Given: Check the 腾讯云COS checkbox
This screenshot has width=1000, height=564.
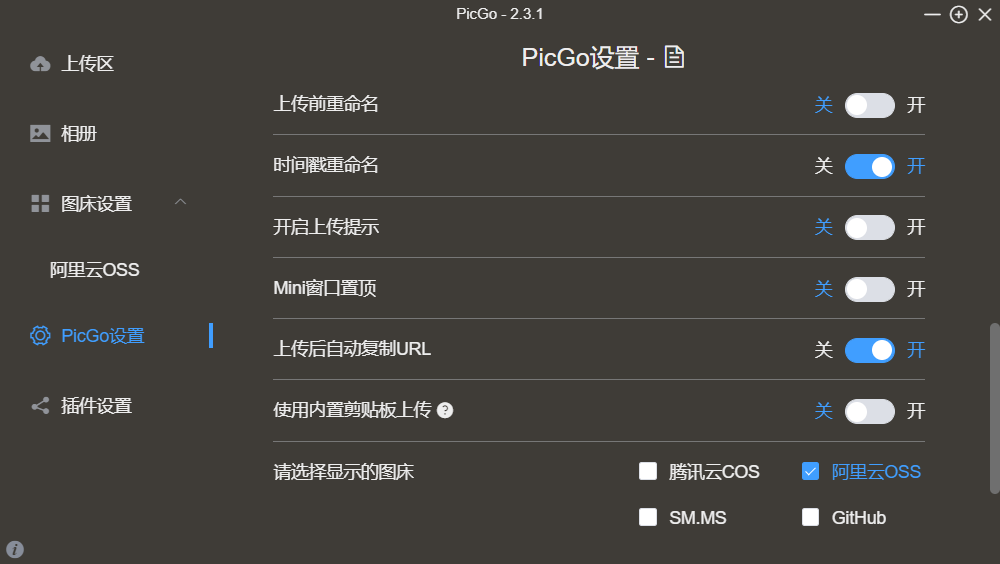Looking at the screenshot, I should coord(648,472).
